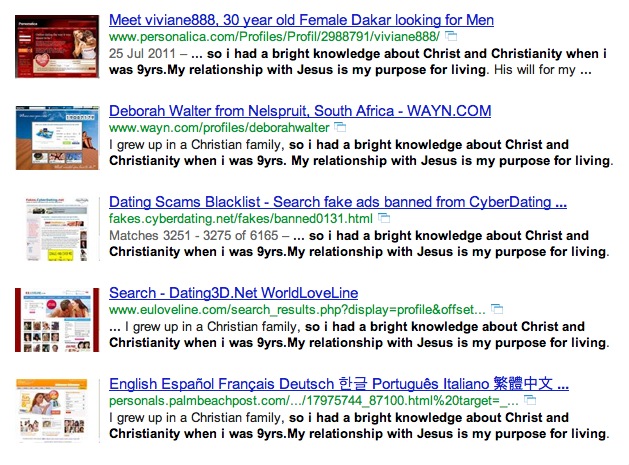Click the green personals.palmbeachpost.com URL
This screenshot has height=465, width=629.
(x=314, y=401)
